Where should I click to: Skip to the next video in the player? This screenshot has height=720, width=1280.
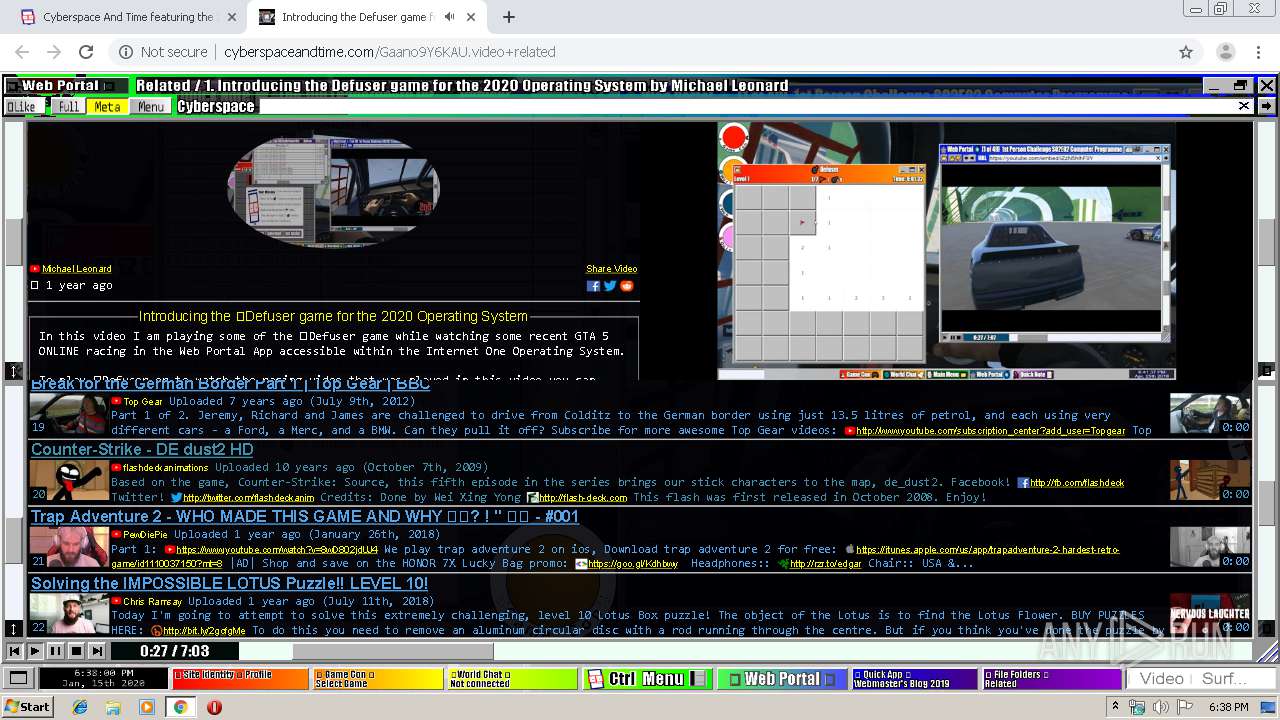[x=96, y=651]
